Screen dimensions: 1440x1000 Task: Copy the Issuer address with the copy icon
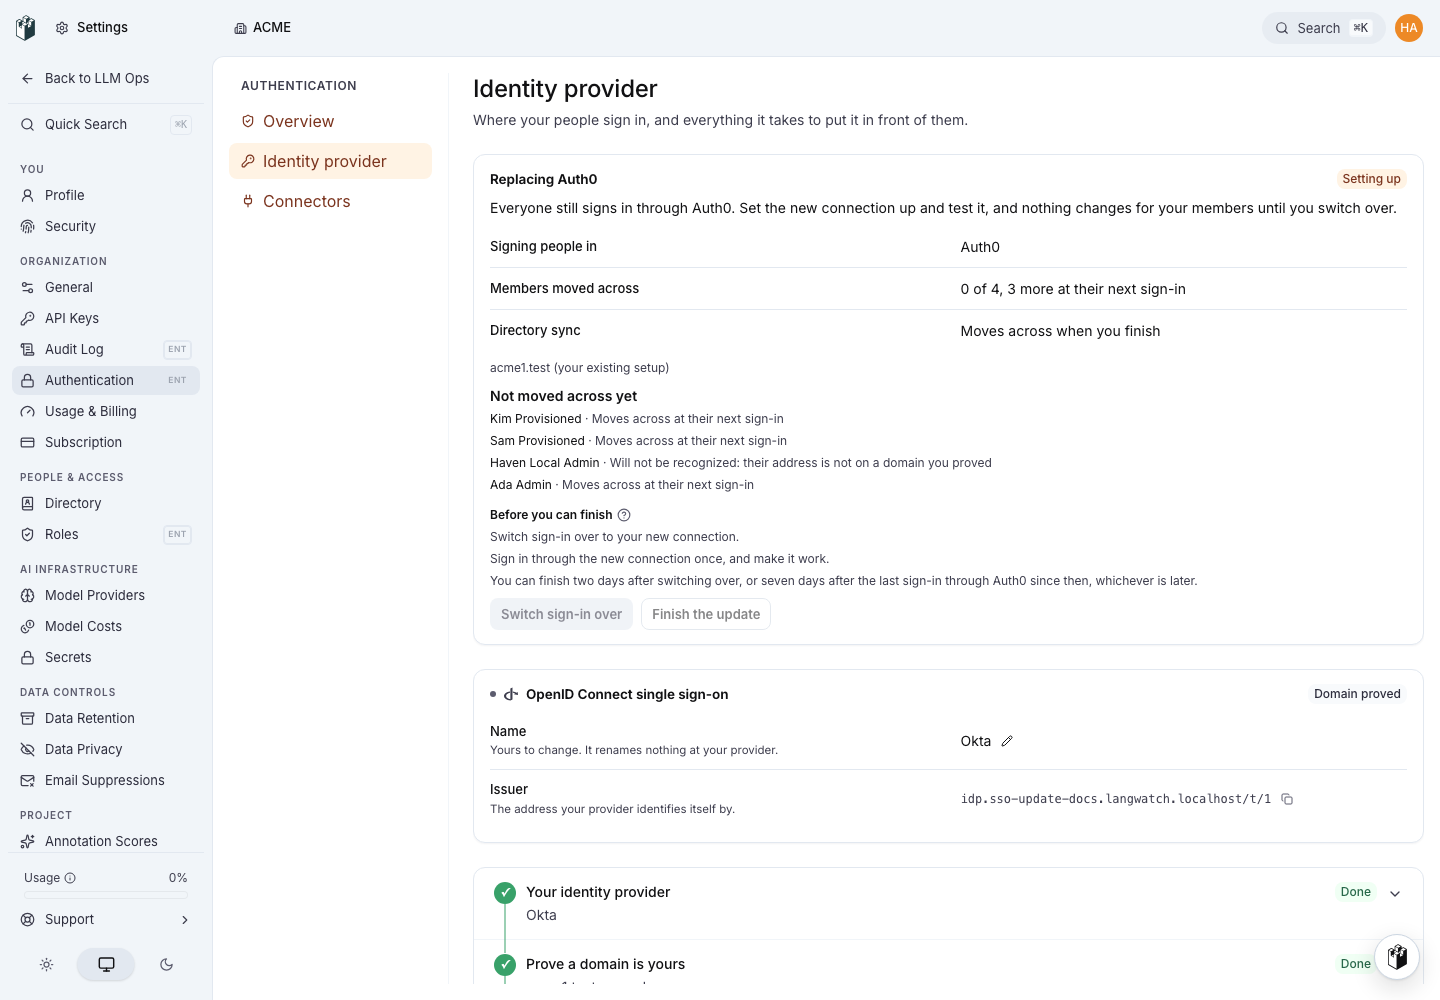pos(1287,799)
